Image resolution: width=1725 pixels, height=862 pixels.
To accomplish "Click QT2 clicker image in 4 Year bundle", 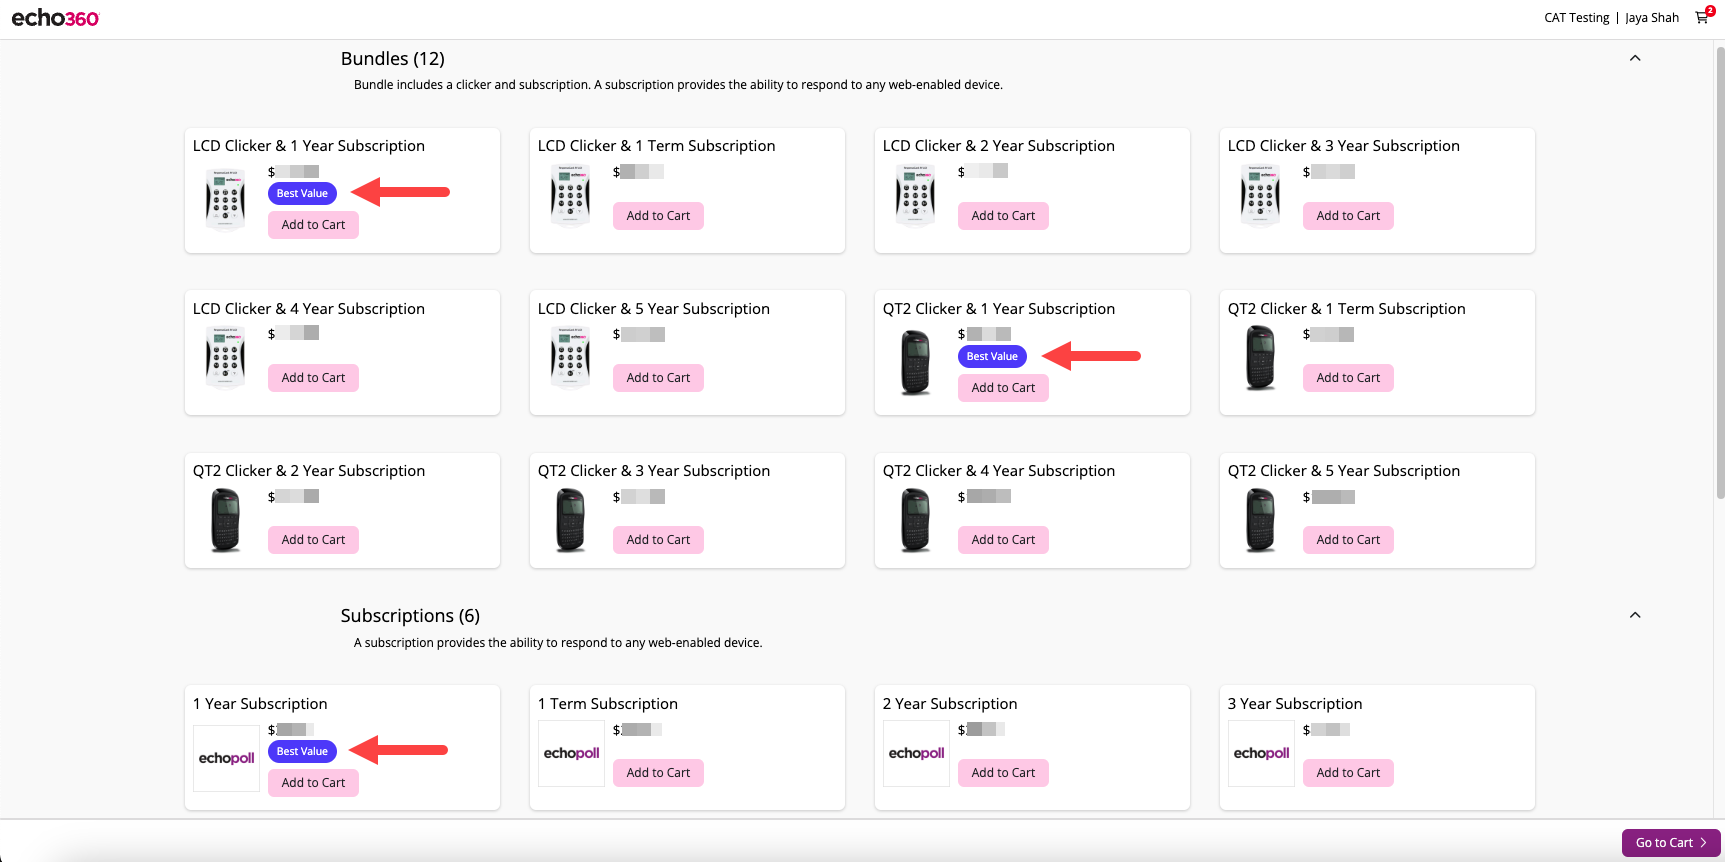I will 916,520.
